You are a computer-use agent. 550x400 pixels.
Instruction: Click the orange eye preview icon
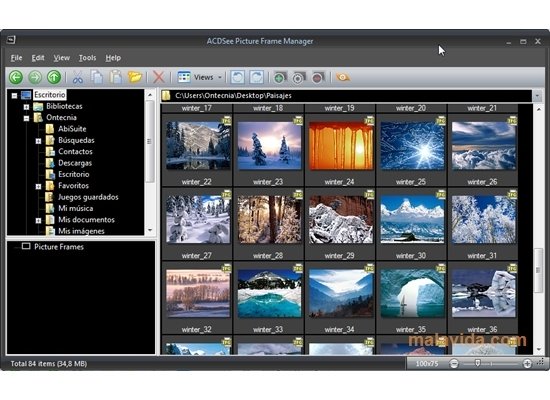(x=343, y=77)
